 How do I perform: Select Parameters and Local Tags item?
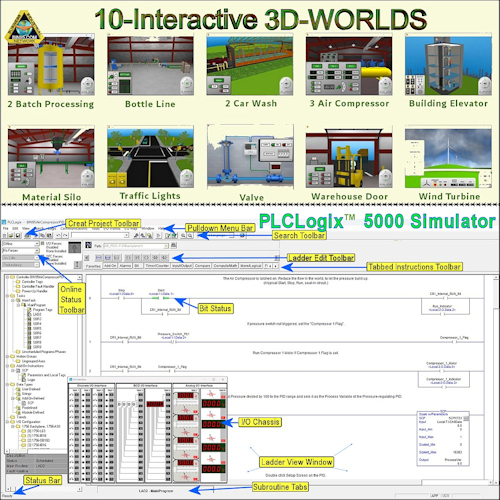(x=46, y=375)
